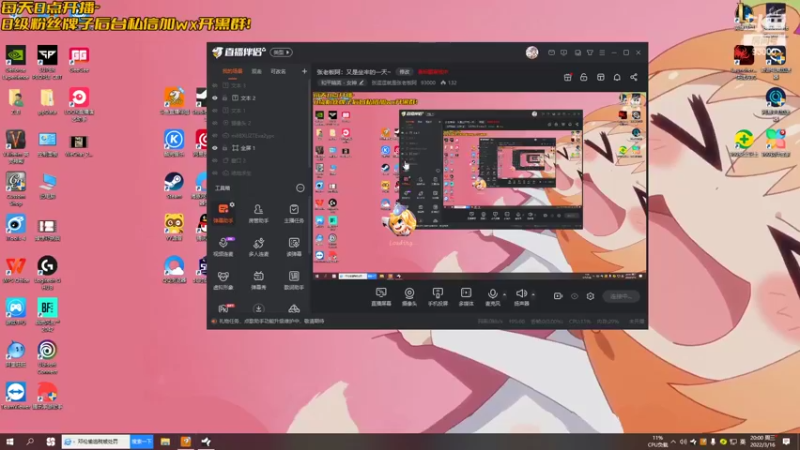Open the user avatar in title bar
The height and width of the screenshot is (450, 800).
(x=532, y=52)
